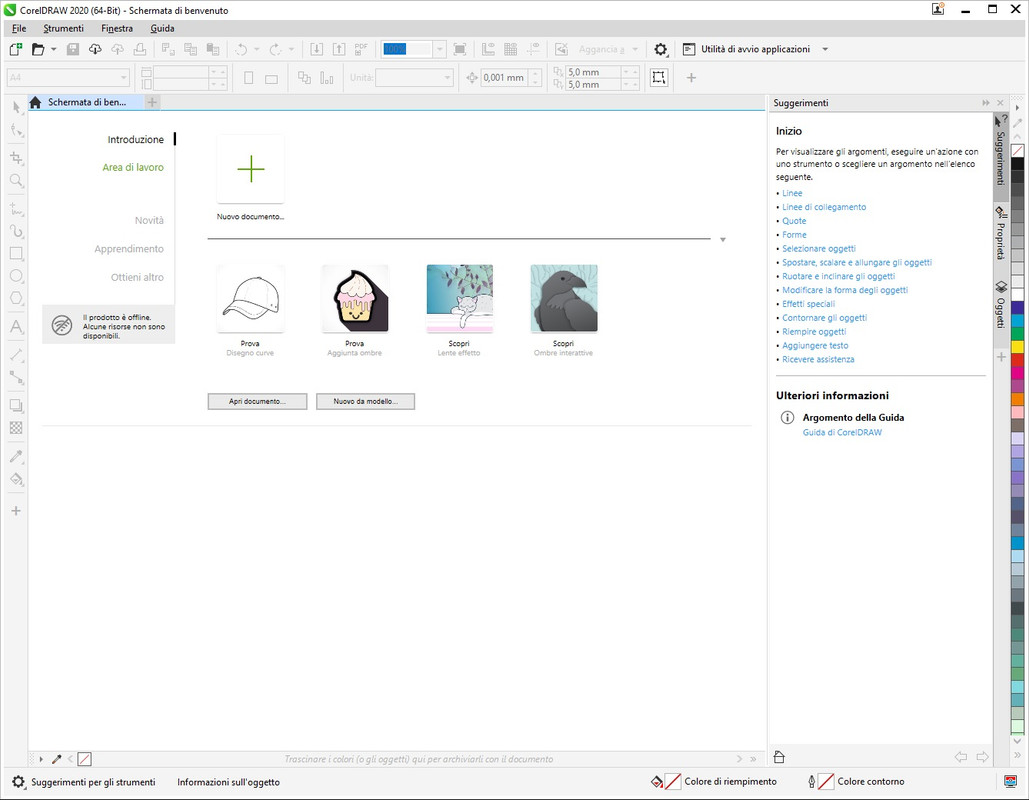Switch to the Oggetti docker tab
1029x800 pixels.
coord(1001,305)
